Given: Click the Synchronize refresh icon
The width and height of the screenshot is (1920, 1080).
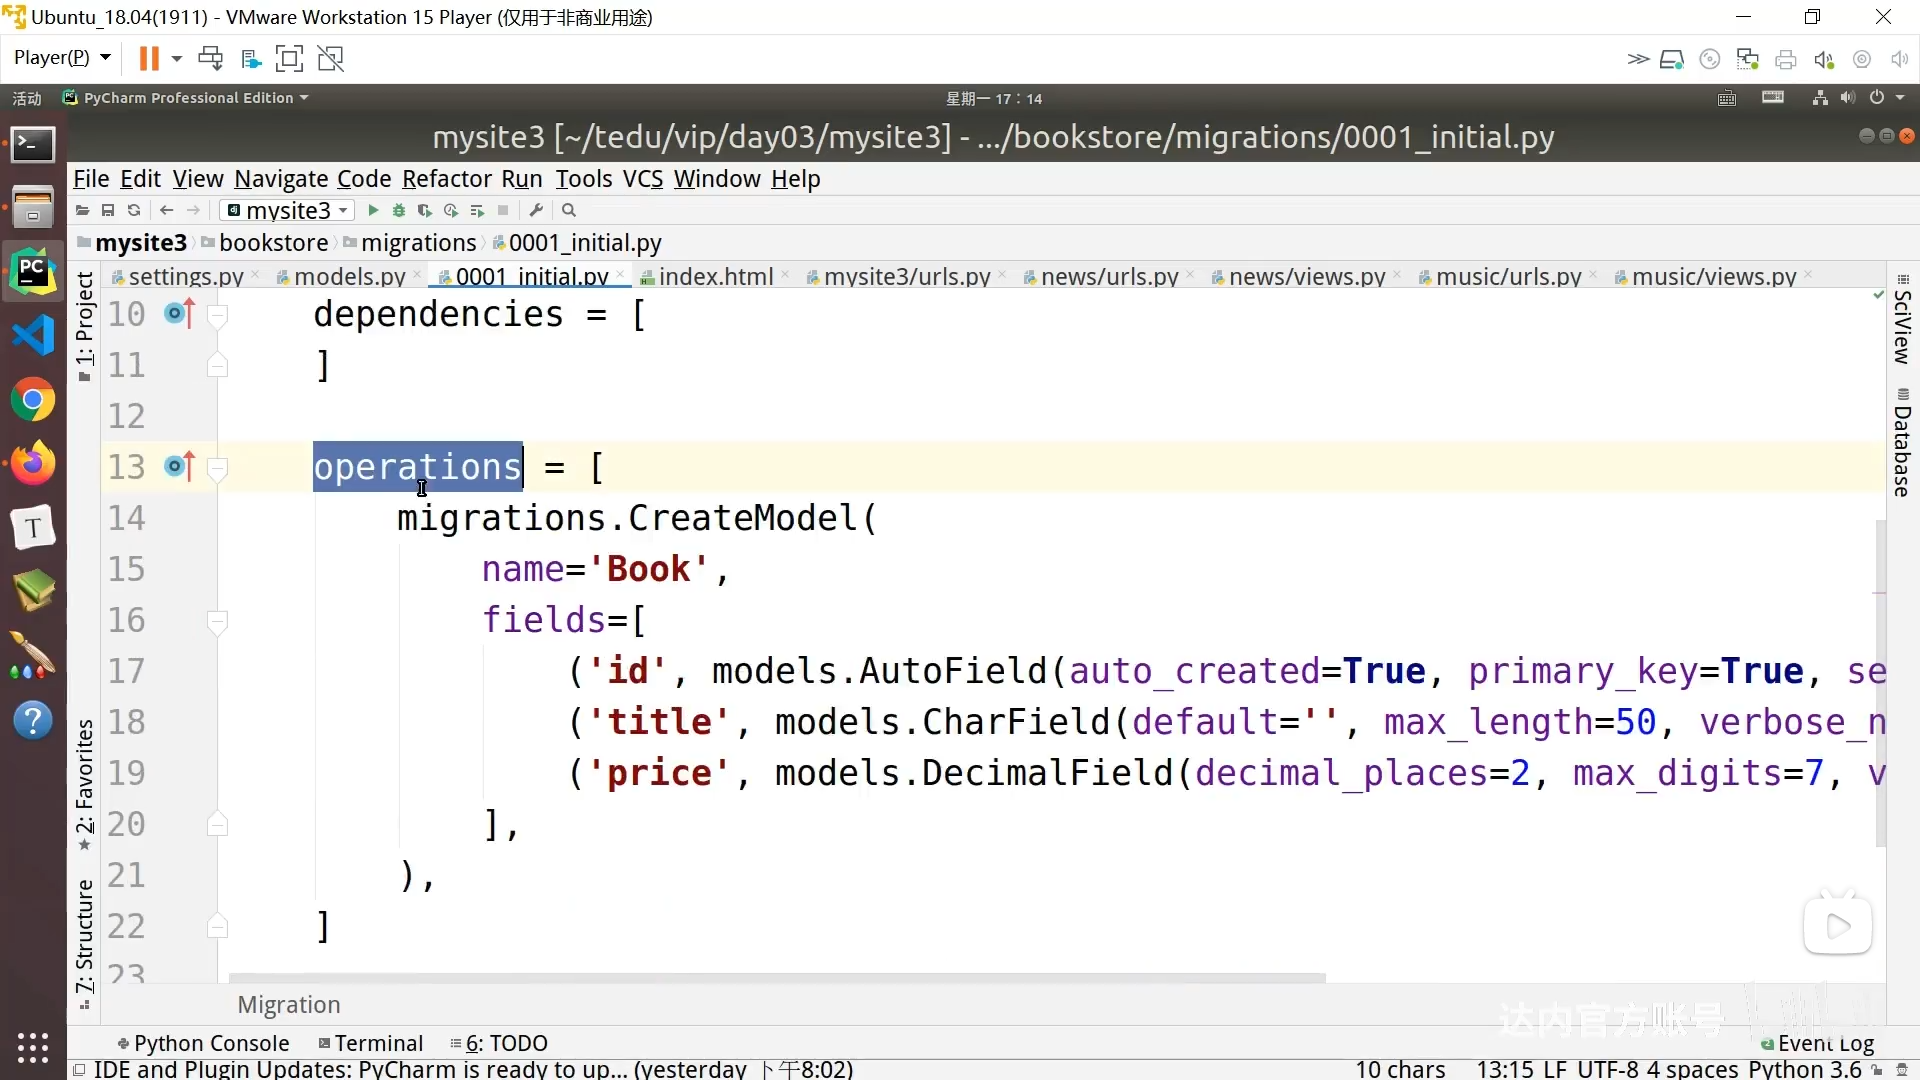Looking at the screenshot, I should tap(134, 210).
